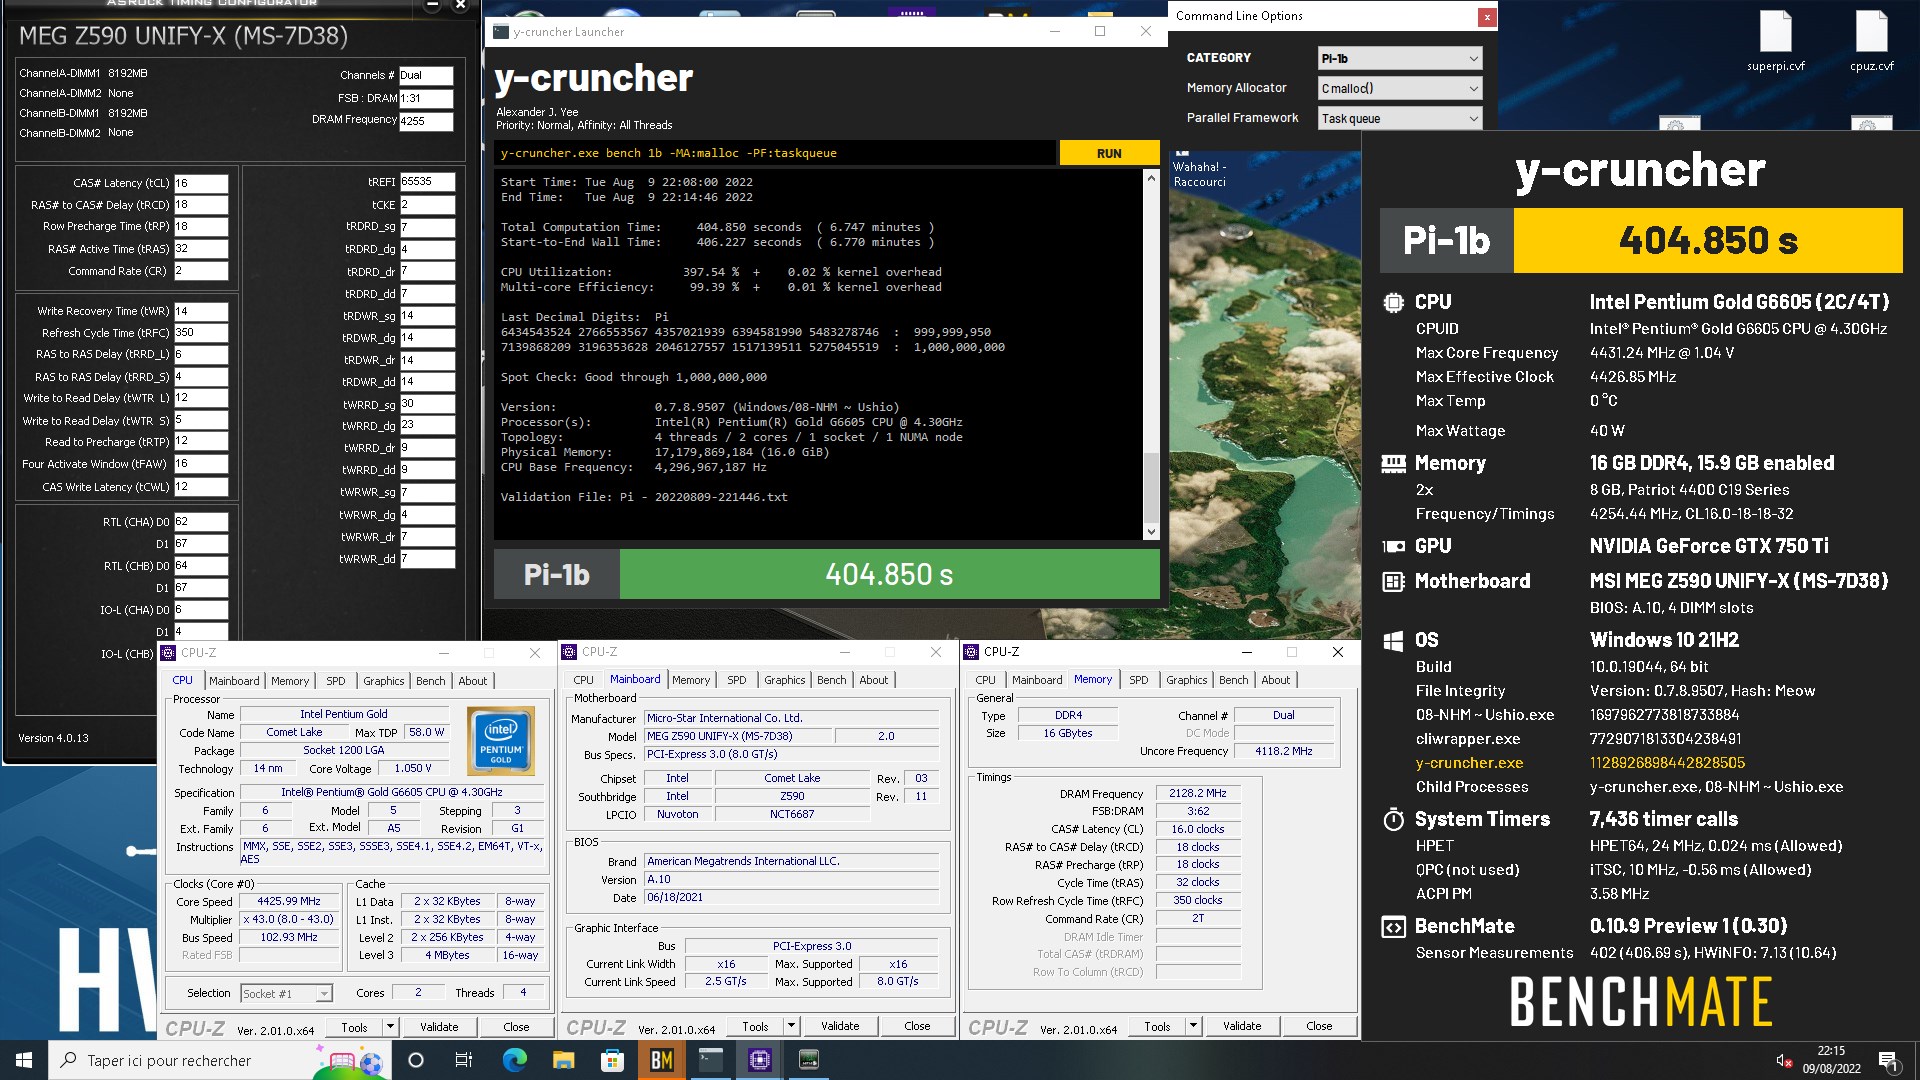Image resolution: width=1920 pixels, height=1080 pixels.
Task: Click the CPU chip icon in BenchMate panel
Action: 1393,302
